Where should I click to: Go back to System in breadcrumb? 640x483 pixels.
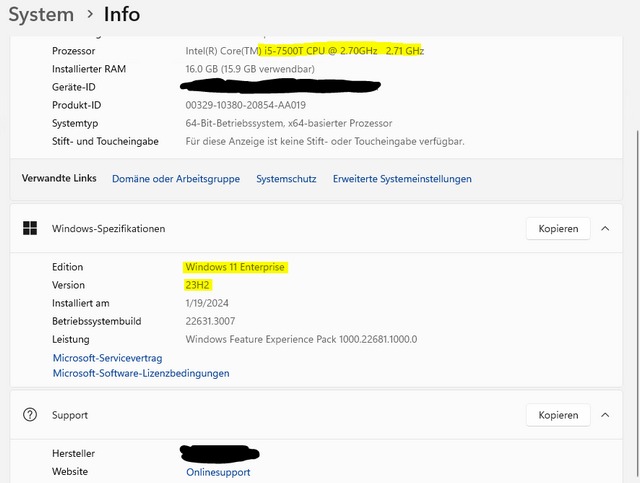click(41, 15)
